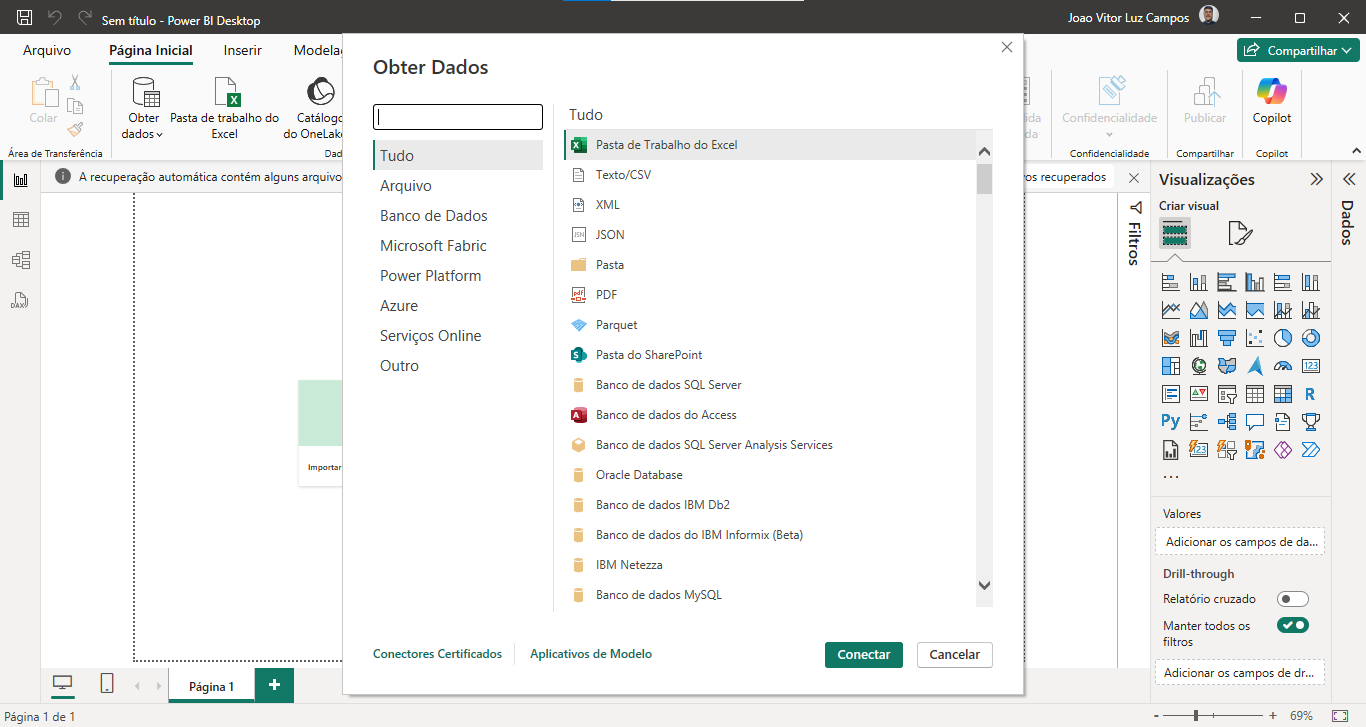Viewport: 1366px width, 727px height.
Task: Select the decomposition tree visual
Action: [1227, 422]
